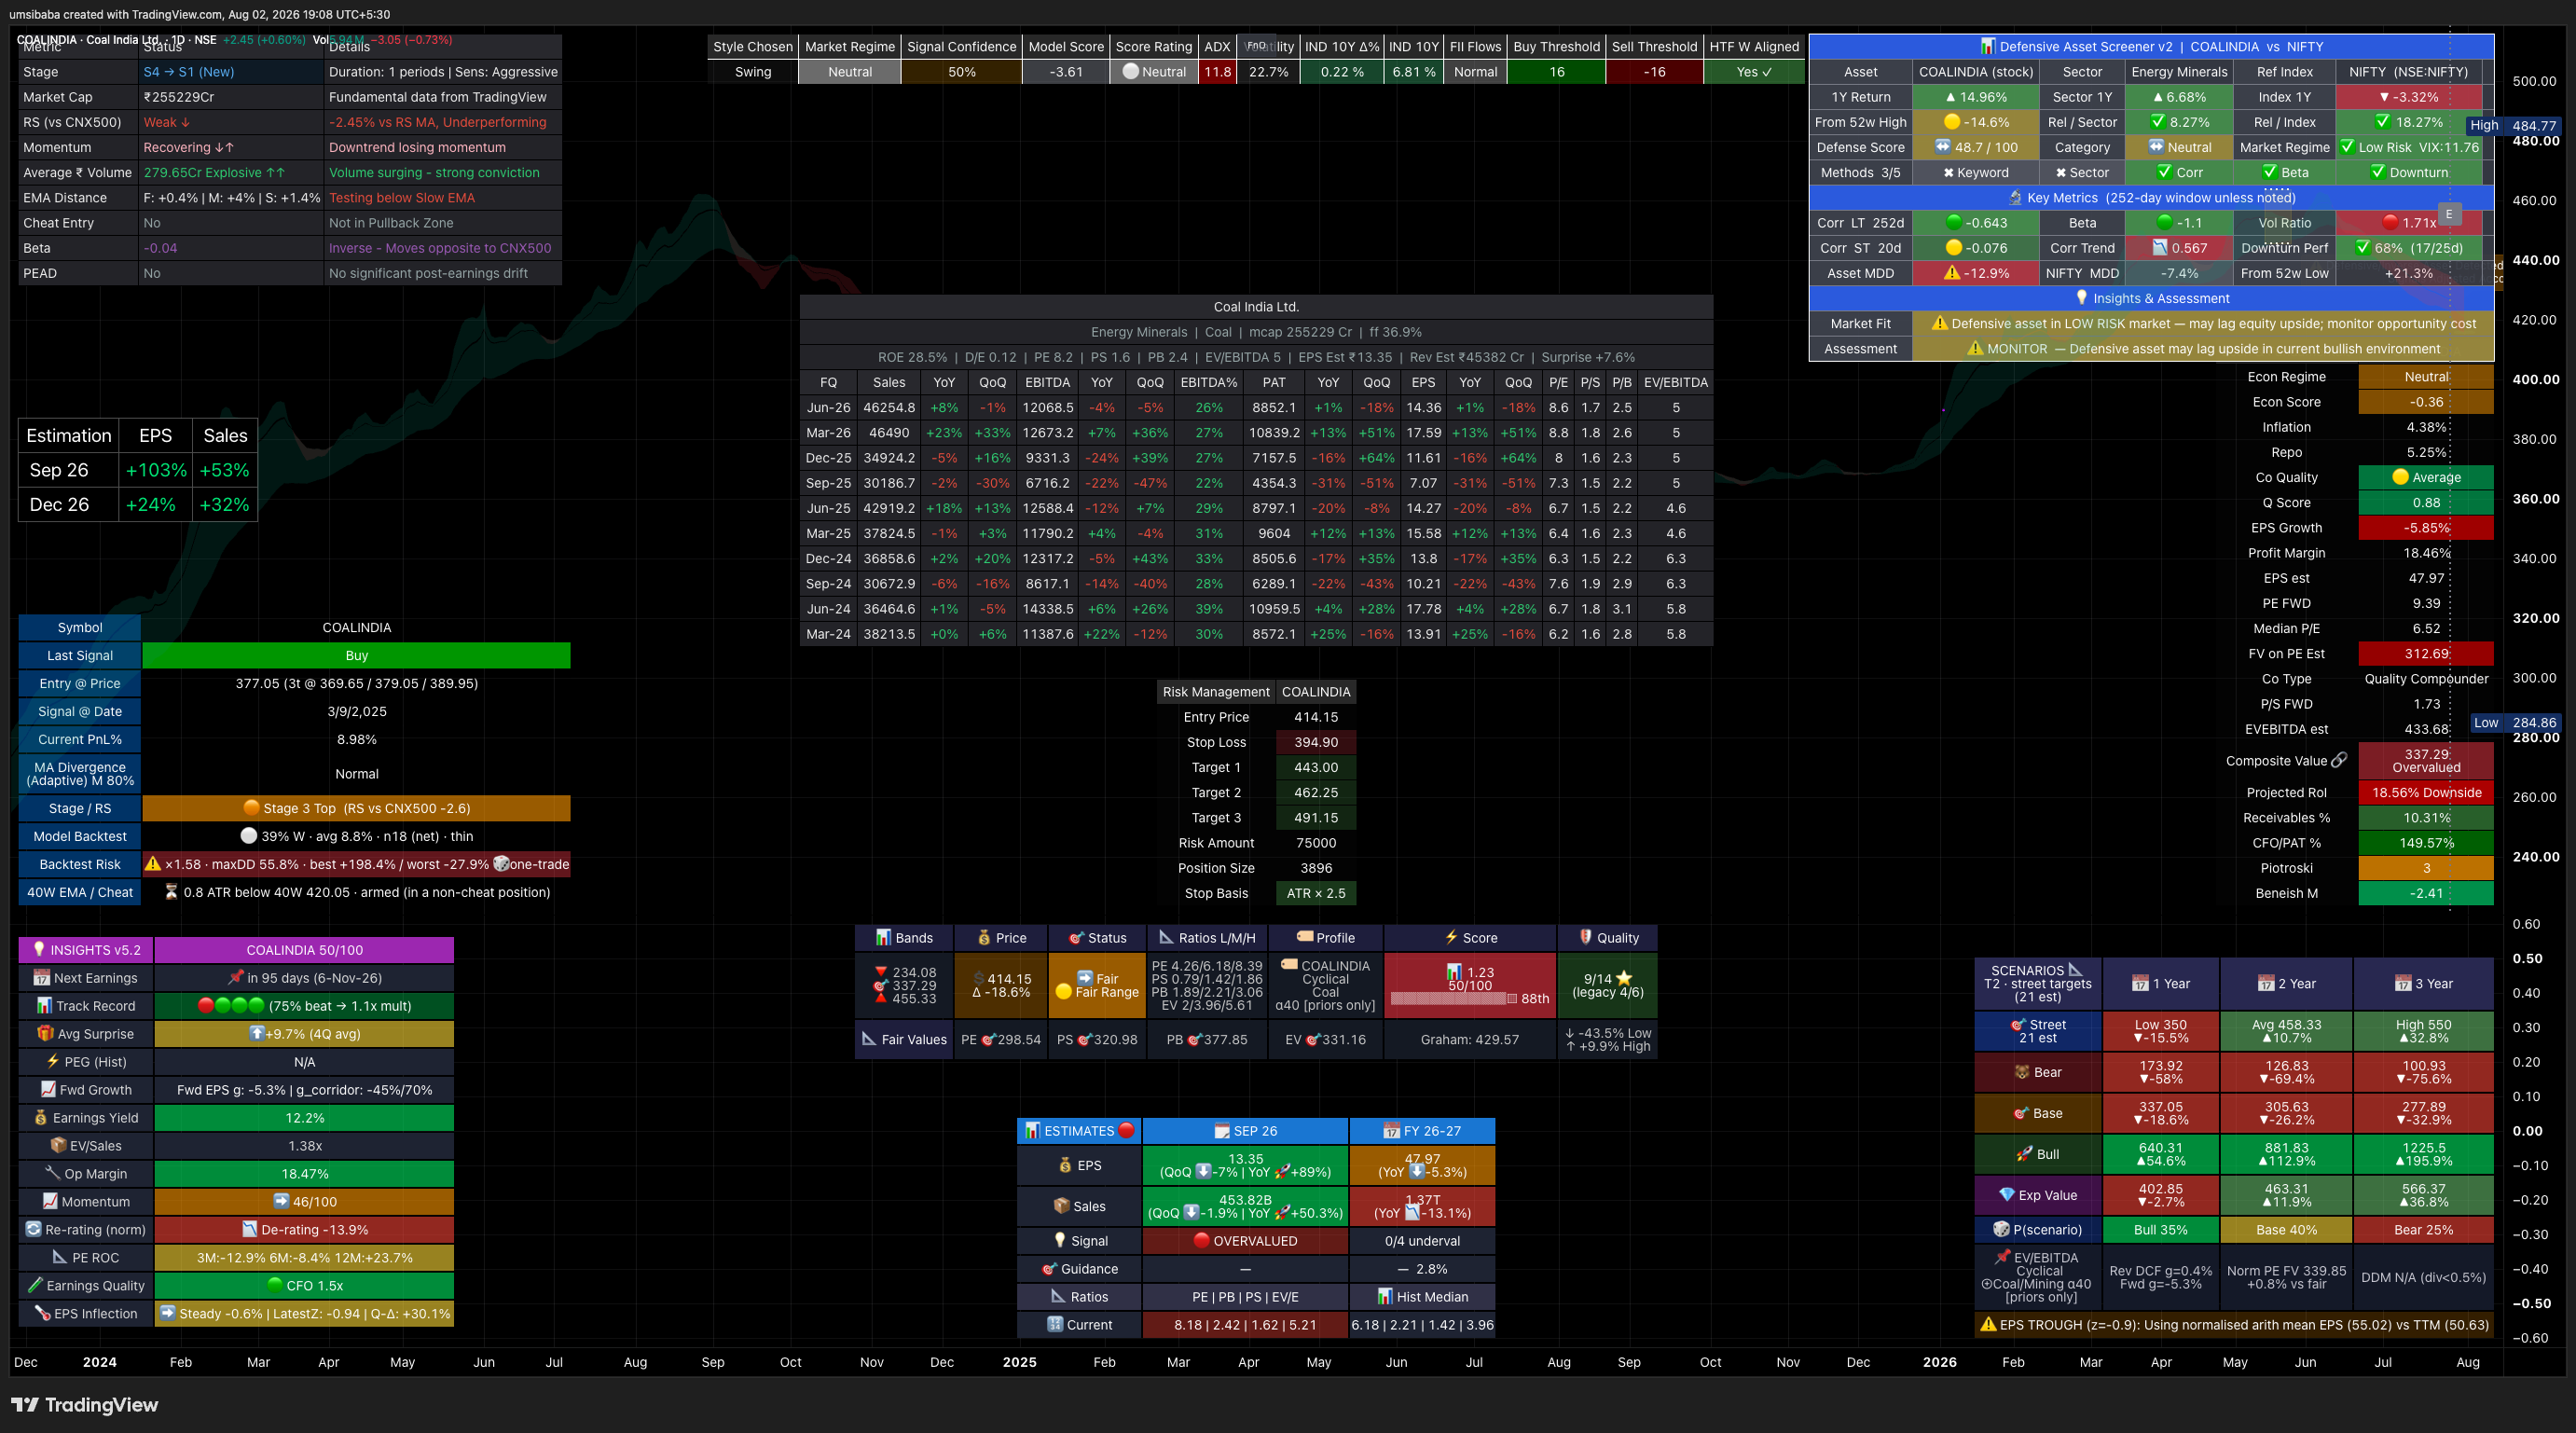2576x1433 pixels.
Task: Click the Base 40% scenario probability
Action: pos(2286,1229)
